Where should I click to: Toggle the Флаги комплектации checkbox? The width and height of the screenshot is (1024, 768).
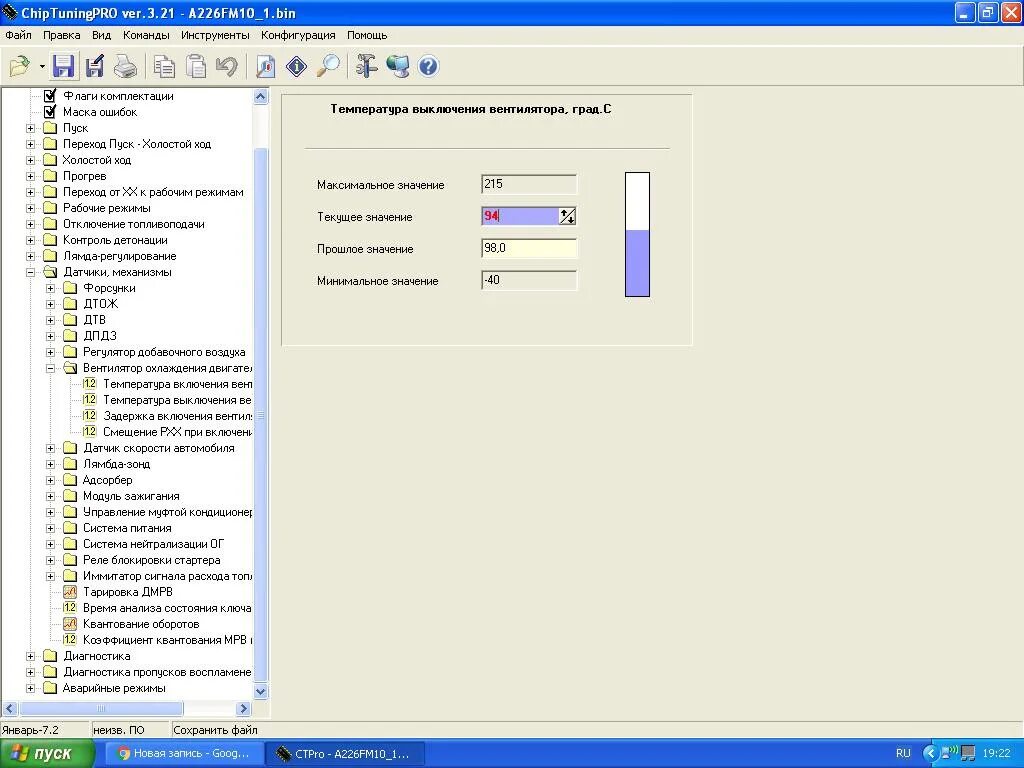click(50, 96)
